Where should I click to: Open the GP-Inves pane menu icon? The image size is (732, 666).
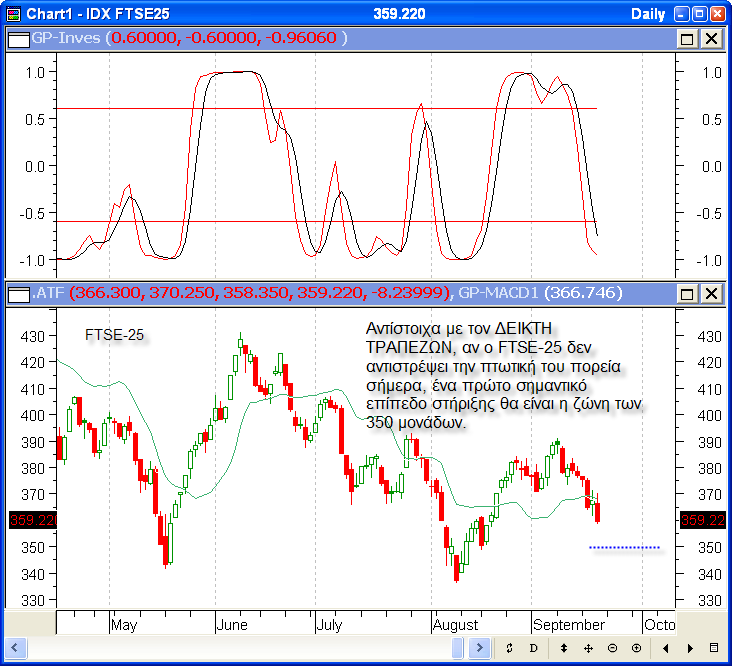tap(20, 38)
